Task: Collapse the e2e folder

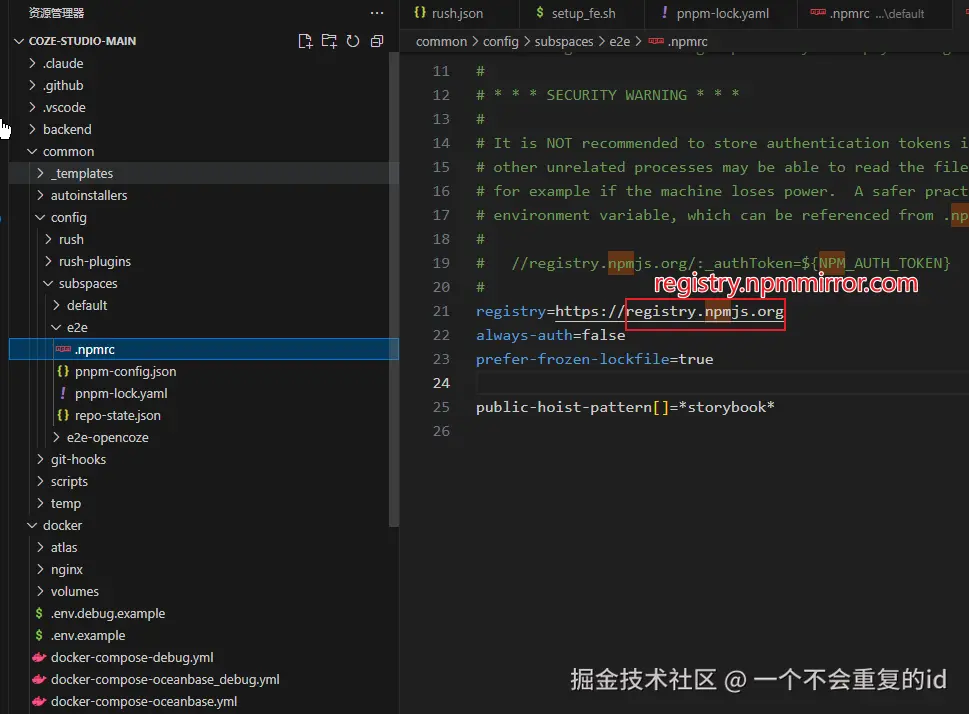Action: coord(56,327)
